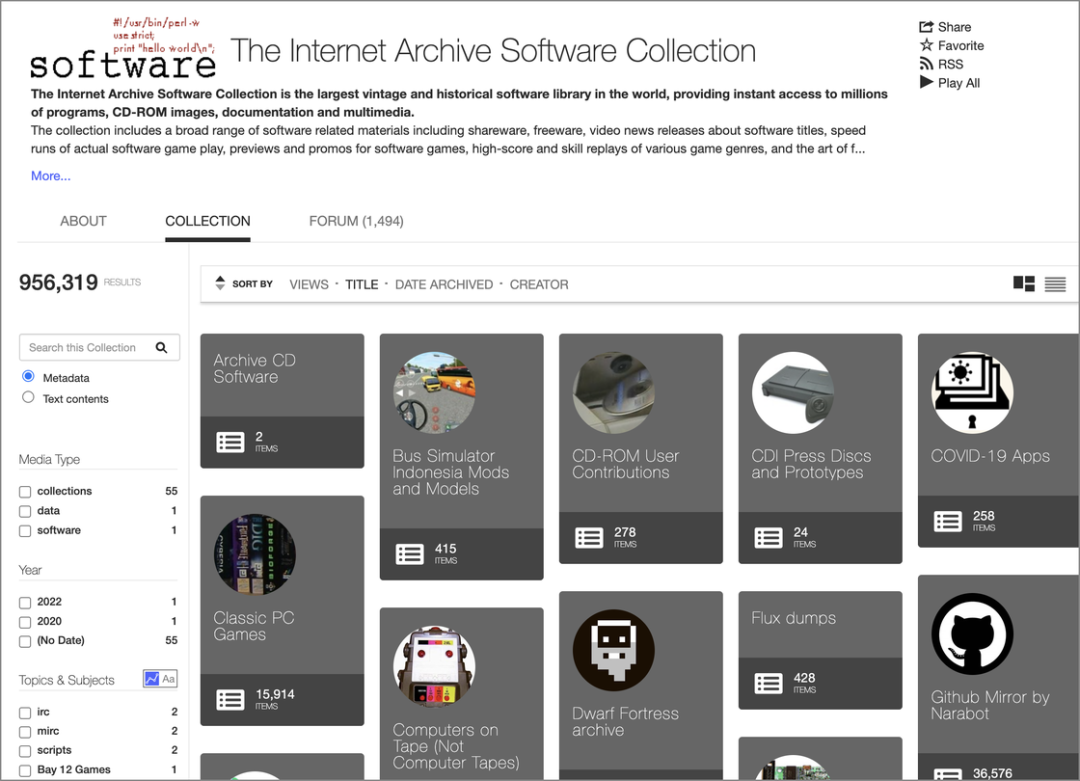
Task: Click the Archive CD Software items list icon
Action: click(230, 442)
